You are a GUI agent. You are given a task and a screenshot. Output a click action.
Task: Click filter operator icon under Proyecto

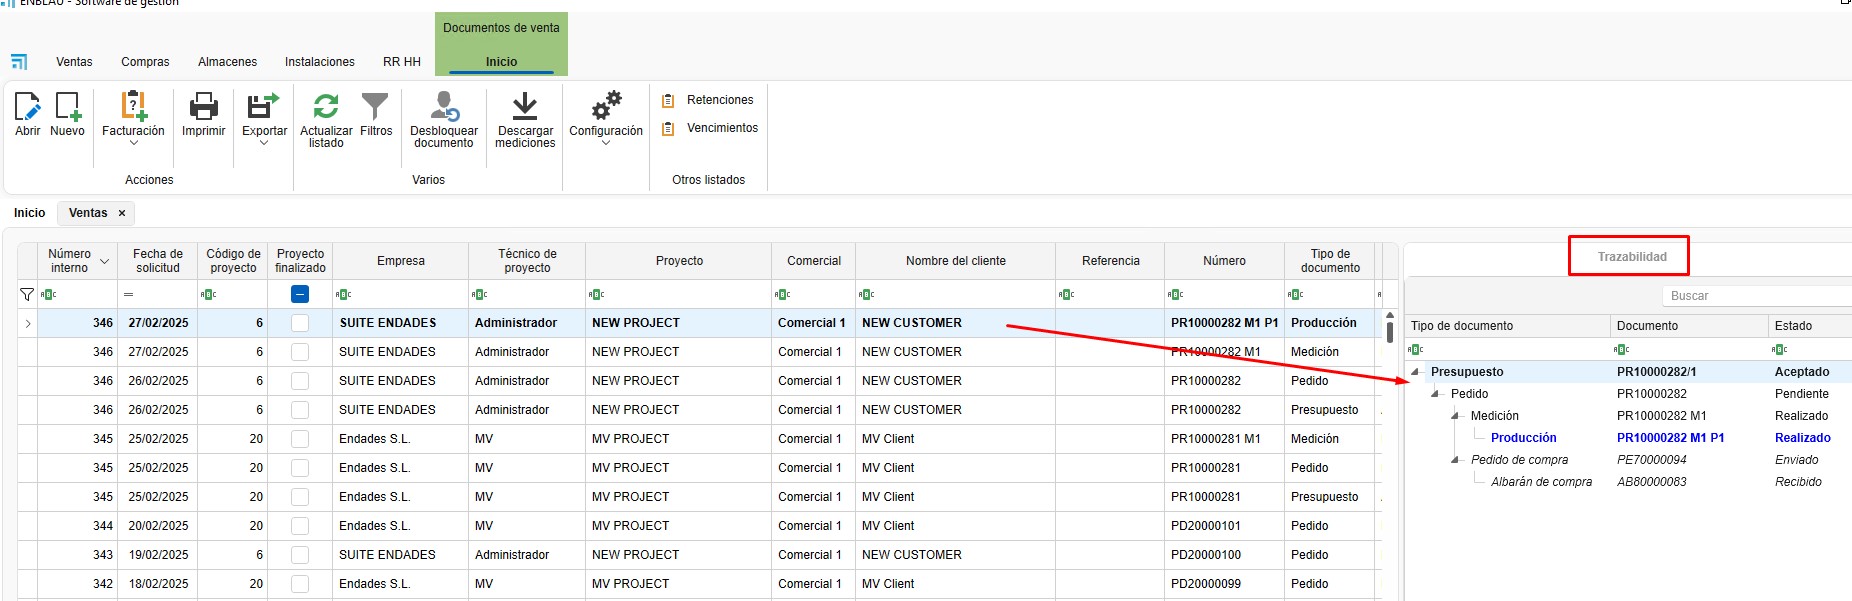pos(597,294)
